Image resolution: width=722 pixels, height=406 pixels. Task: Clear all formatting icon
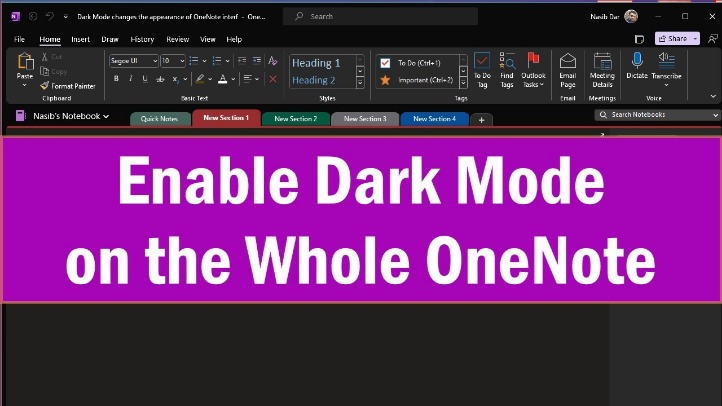(273, 60)
